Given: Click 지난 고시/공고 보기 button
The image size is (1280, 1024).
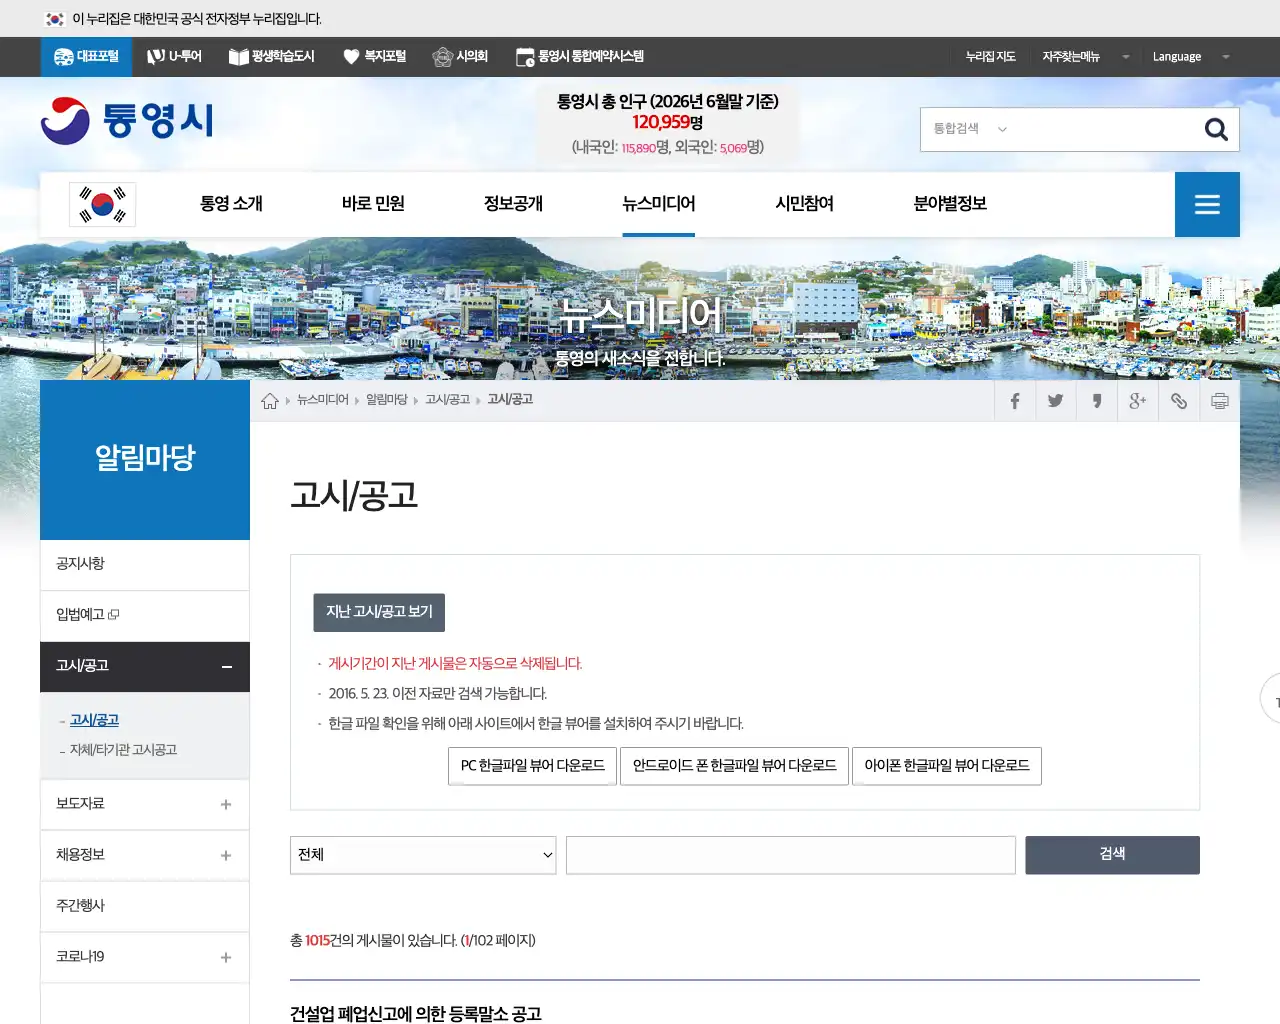Looking at the screenshot, I should [x=379, y=612].
